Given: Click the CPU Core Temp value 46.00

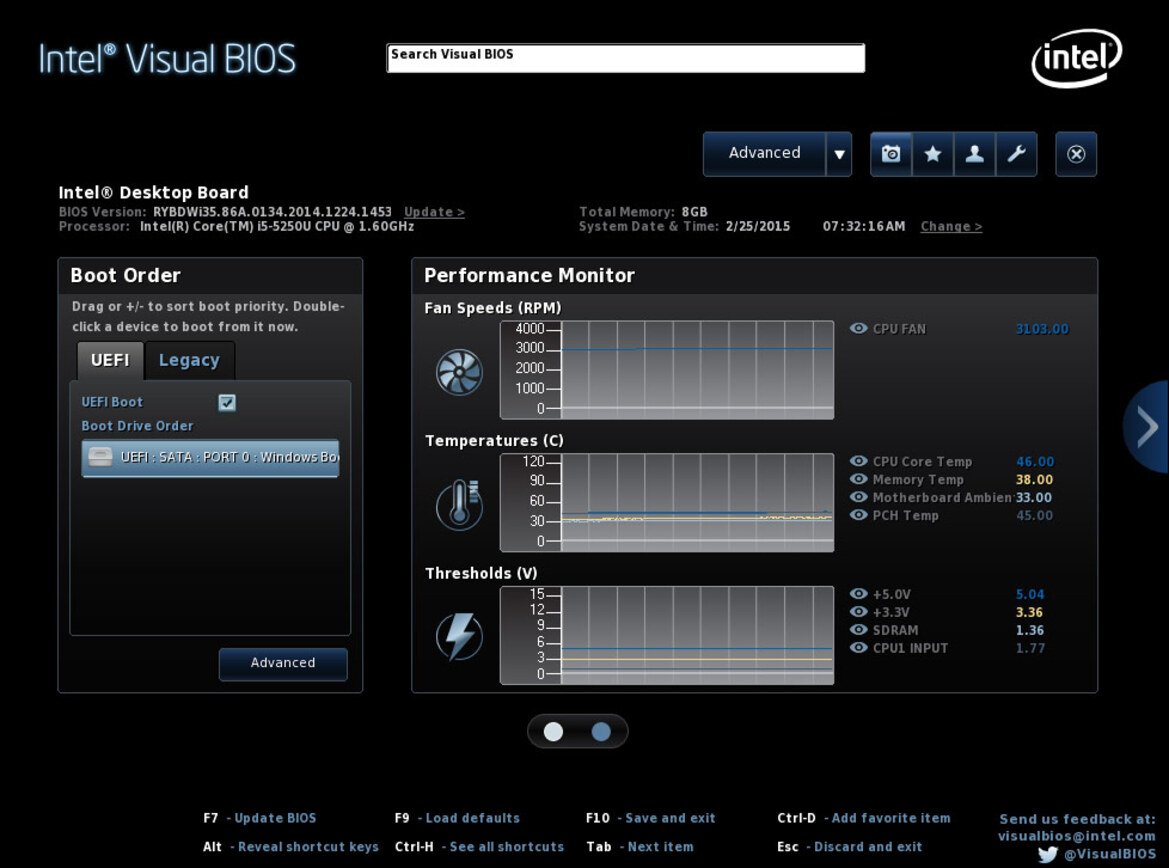Looking at the screenshot, I should (x=1035, y=462).
